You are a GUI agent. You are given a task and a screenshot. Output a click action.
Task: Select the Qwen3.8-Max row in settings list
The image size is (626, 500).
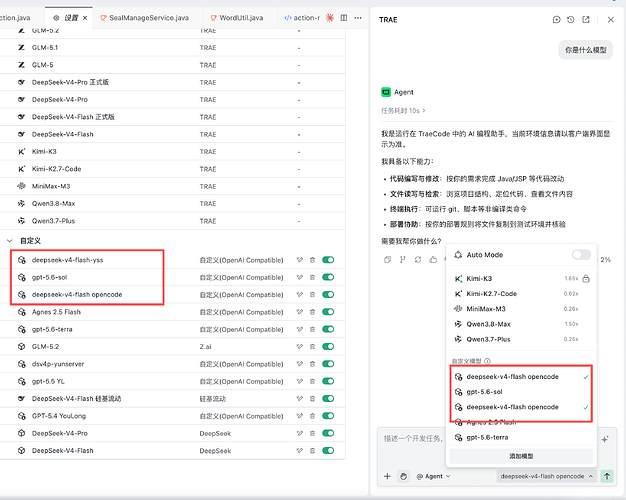[x=172, y=204]
